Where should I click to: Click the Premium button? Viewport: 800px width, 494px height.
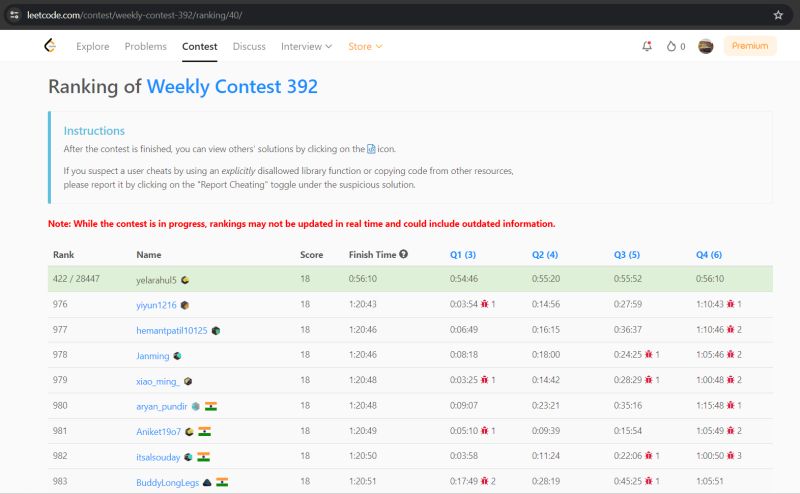[x=750, y=46]
